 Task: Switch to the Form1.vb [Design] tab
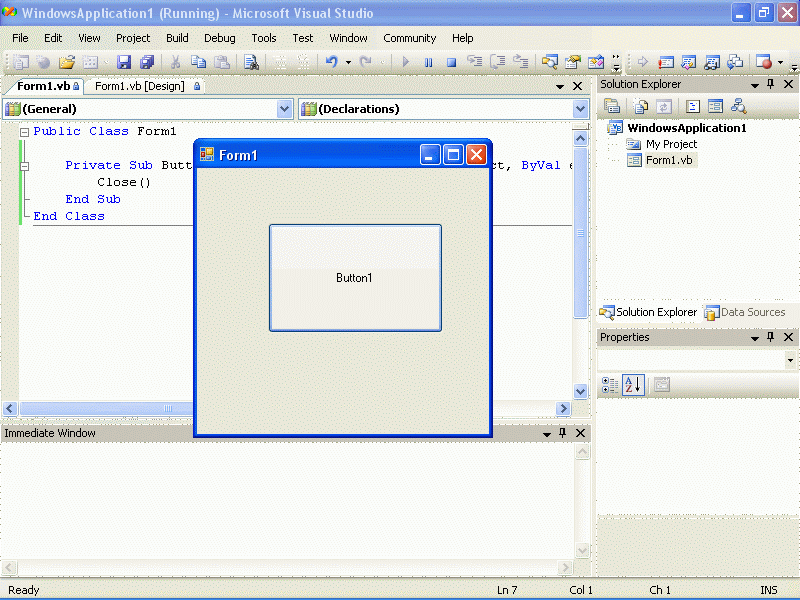[x=144, y=86]
